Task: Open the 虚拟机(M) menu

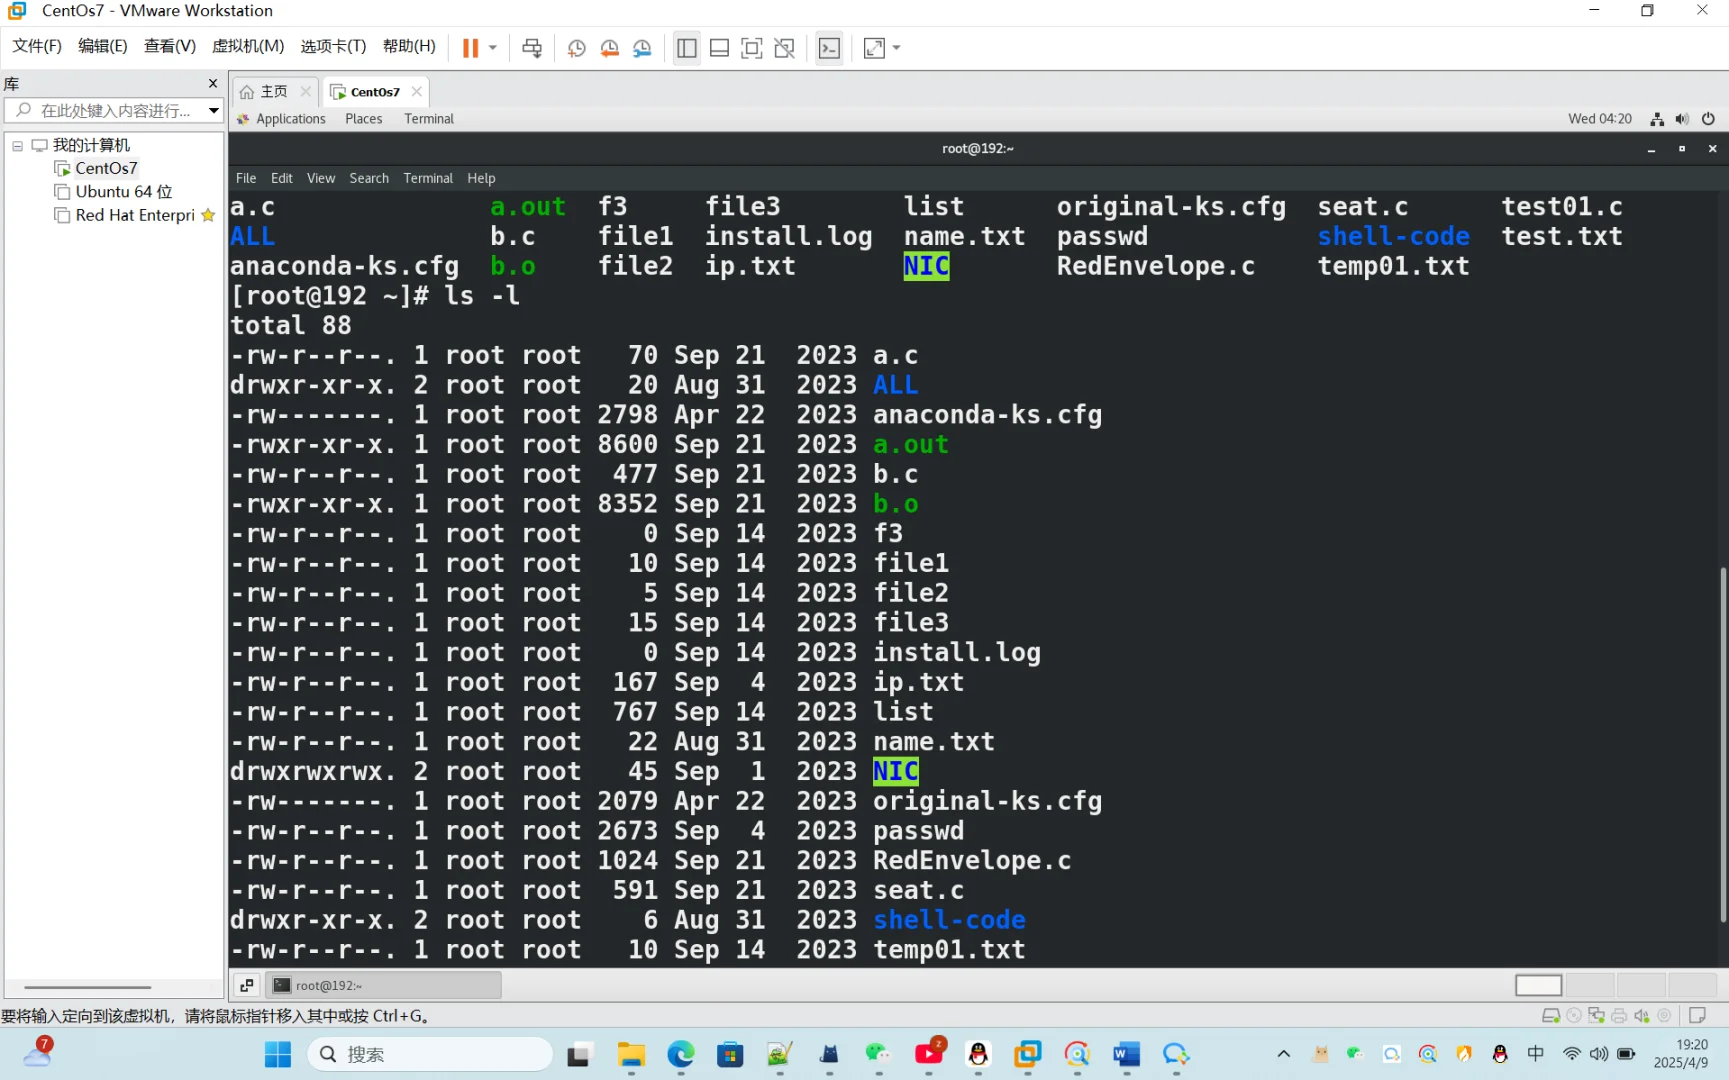Action: pos(248,45)
